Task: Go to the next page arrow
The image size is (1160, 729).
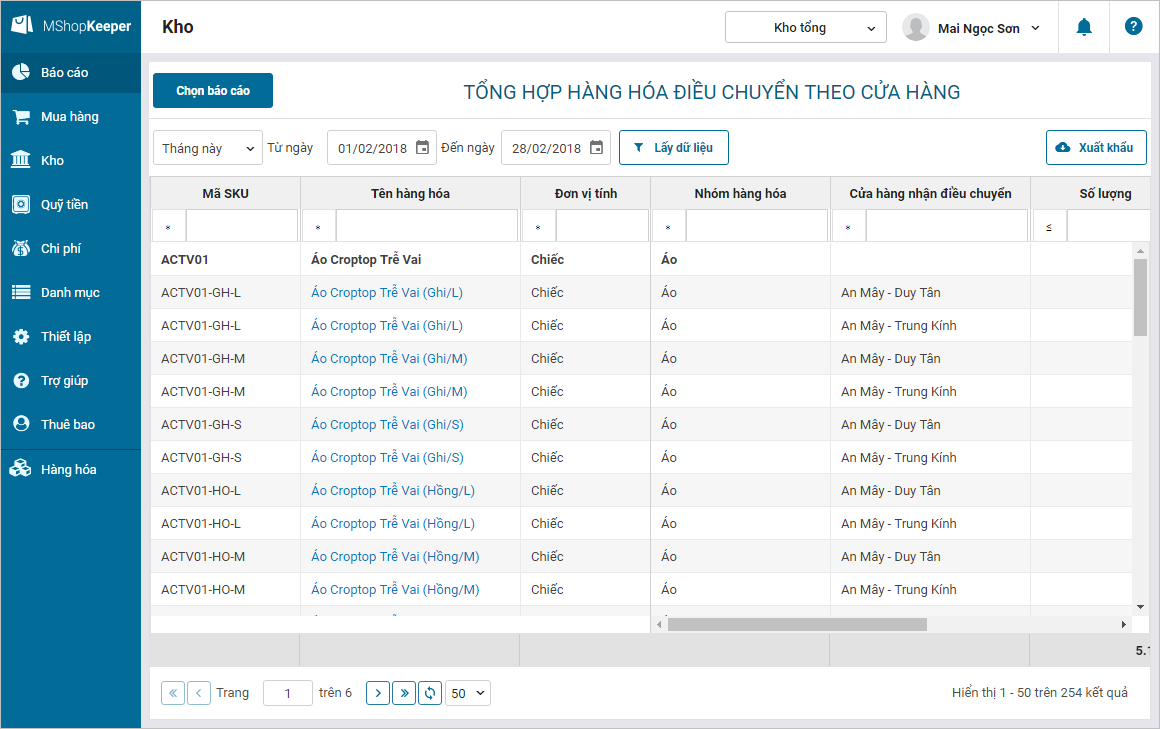Action: coord(378,693)
